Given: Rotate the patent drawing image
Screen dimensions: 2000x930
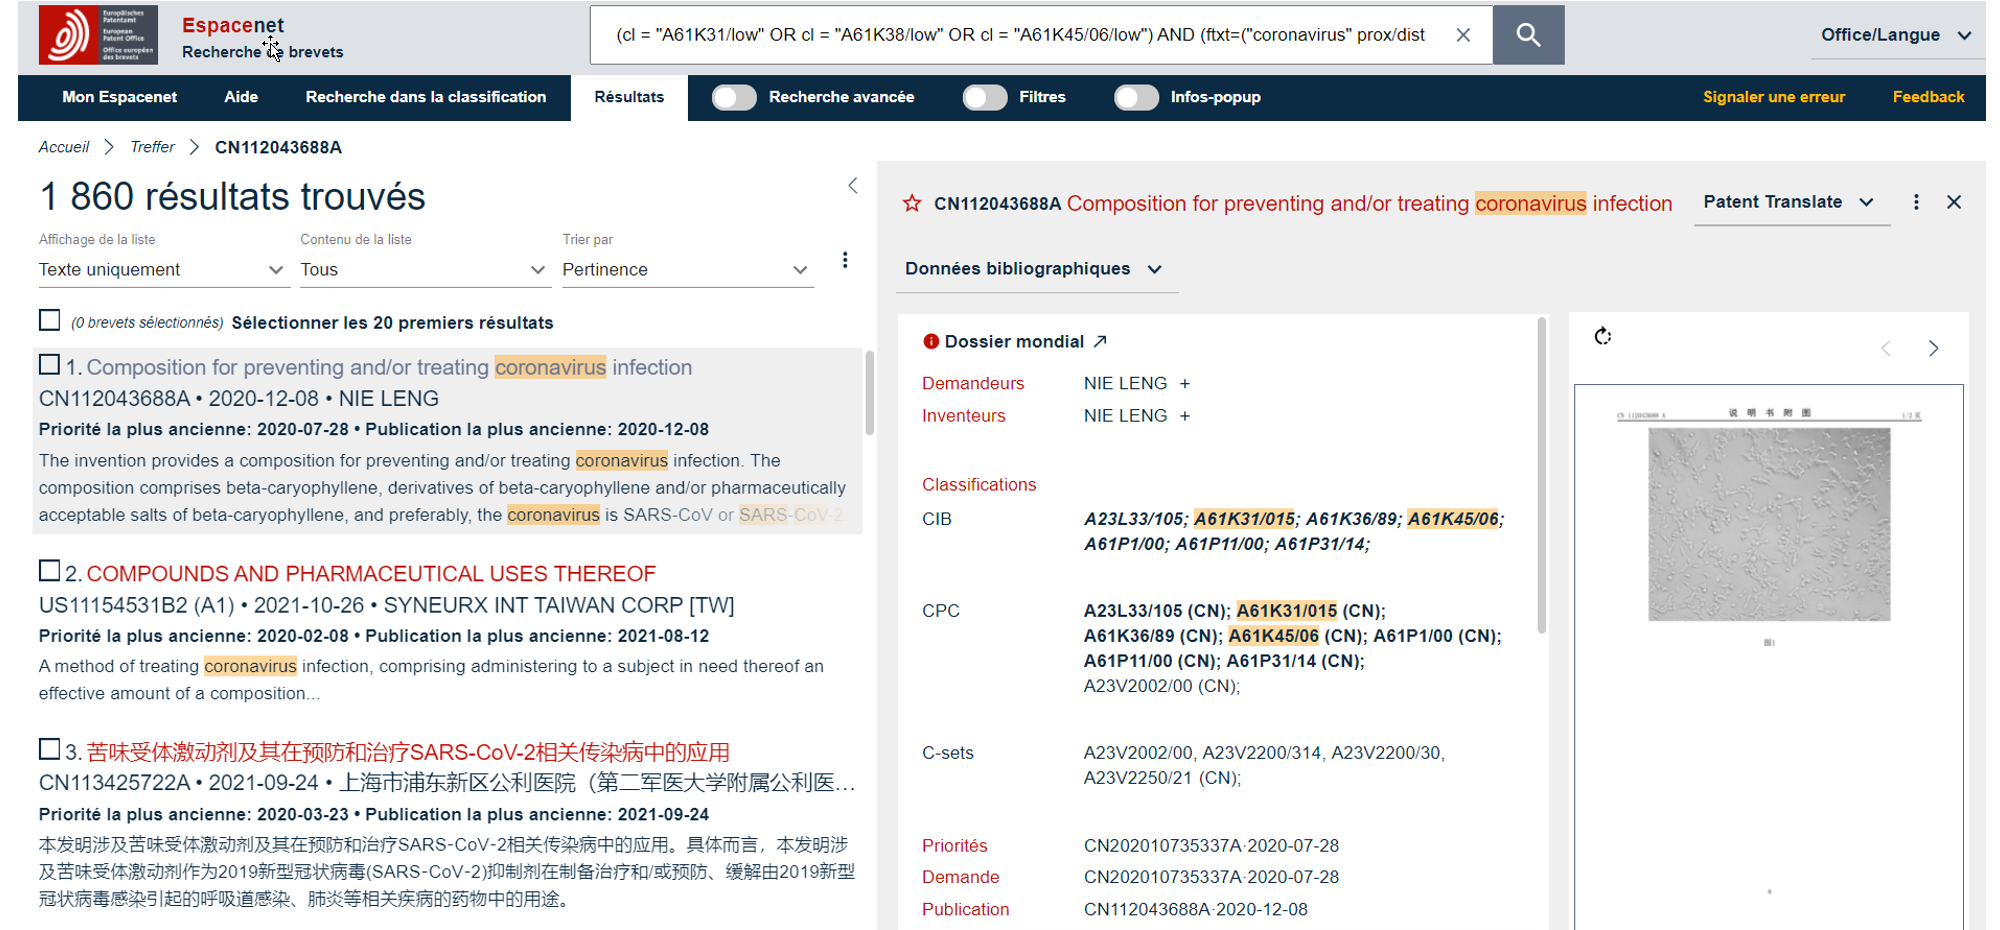Looking at the screenshot, I should (1603, 337).
